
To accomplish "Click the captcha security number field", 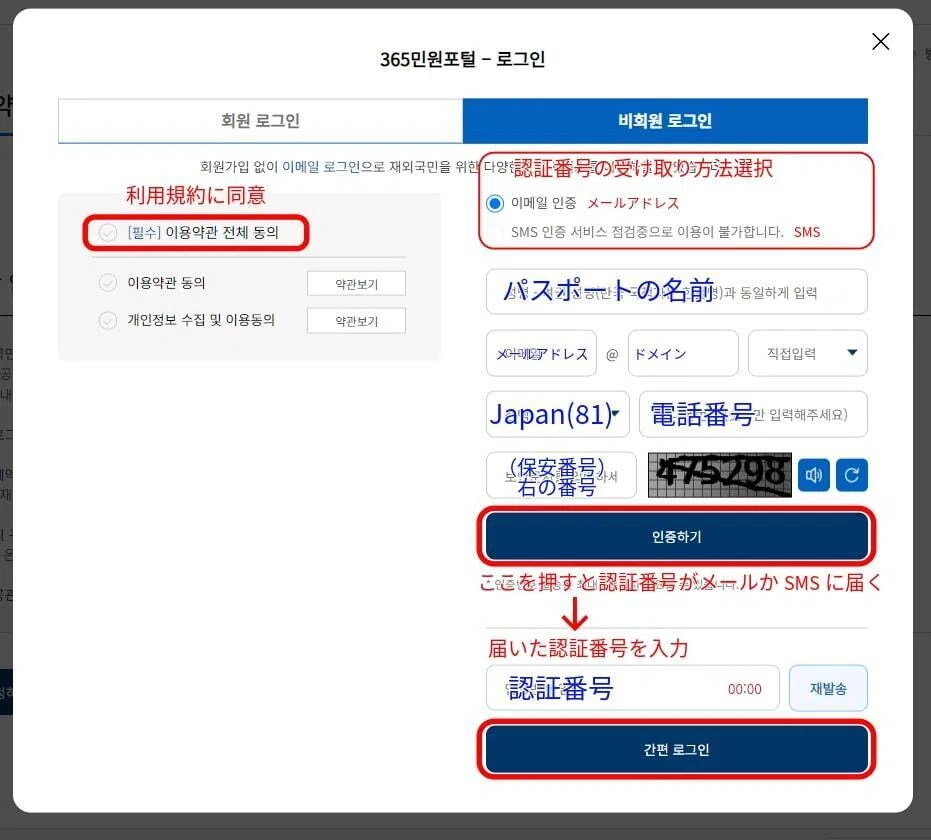I will [x=561, y=475].
